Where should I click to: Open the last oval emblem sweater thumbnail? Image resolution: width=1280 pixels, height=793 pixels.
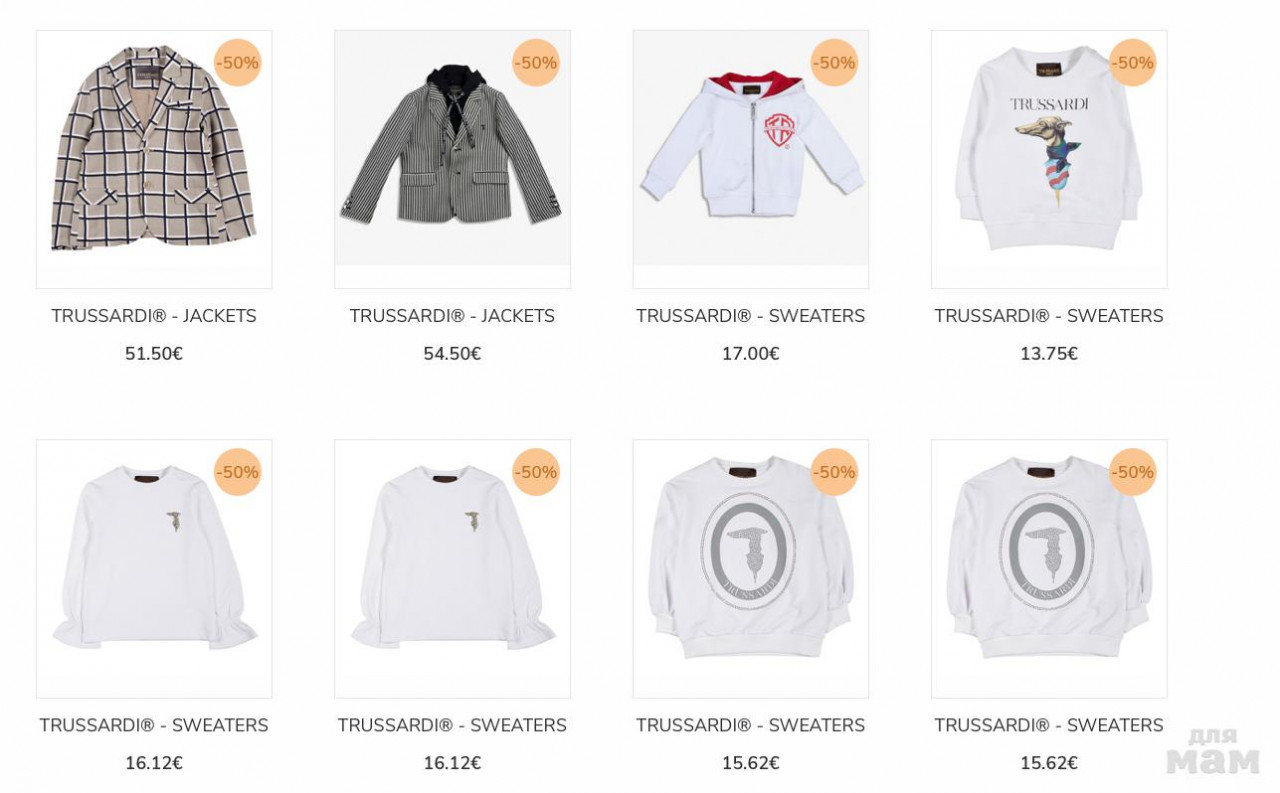click(1049, 568)
